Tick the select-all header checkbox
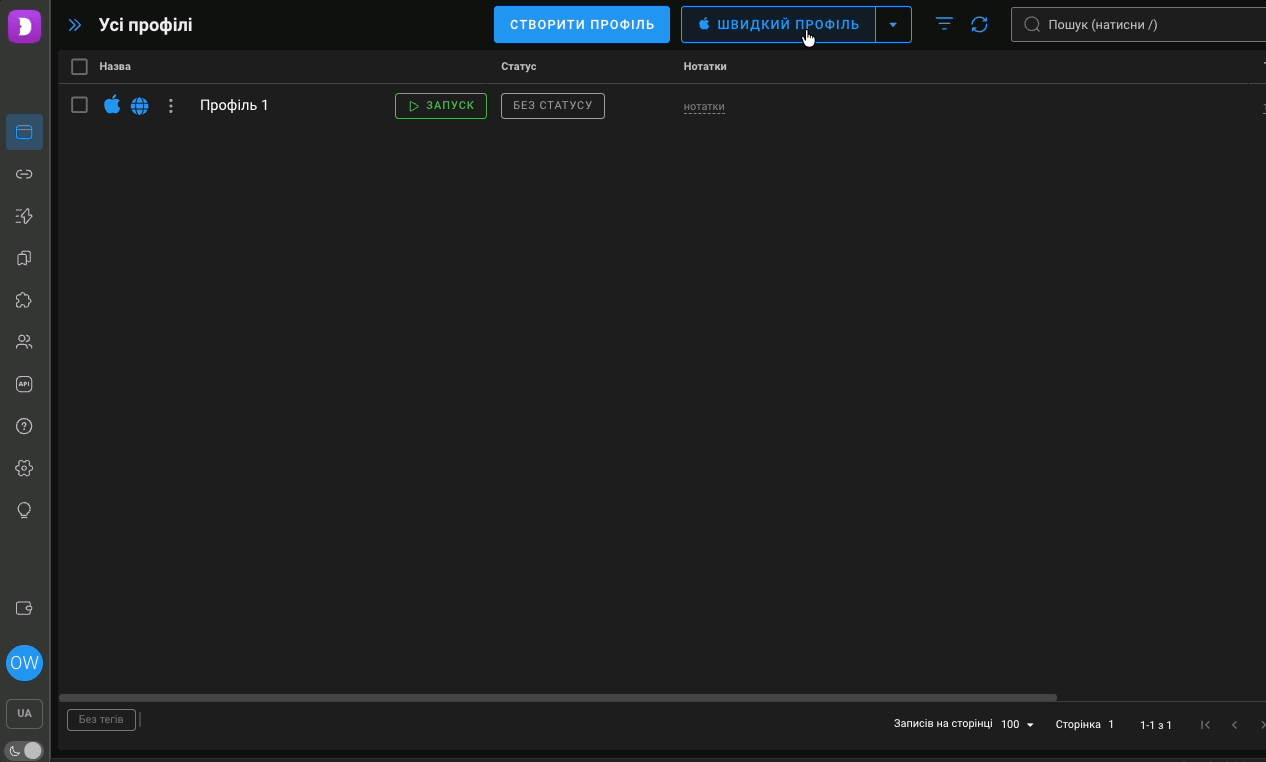Image resolution: width=1266 pixels, height=762 pixels. coord(80,67)
